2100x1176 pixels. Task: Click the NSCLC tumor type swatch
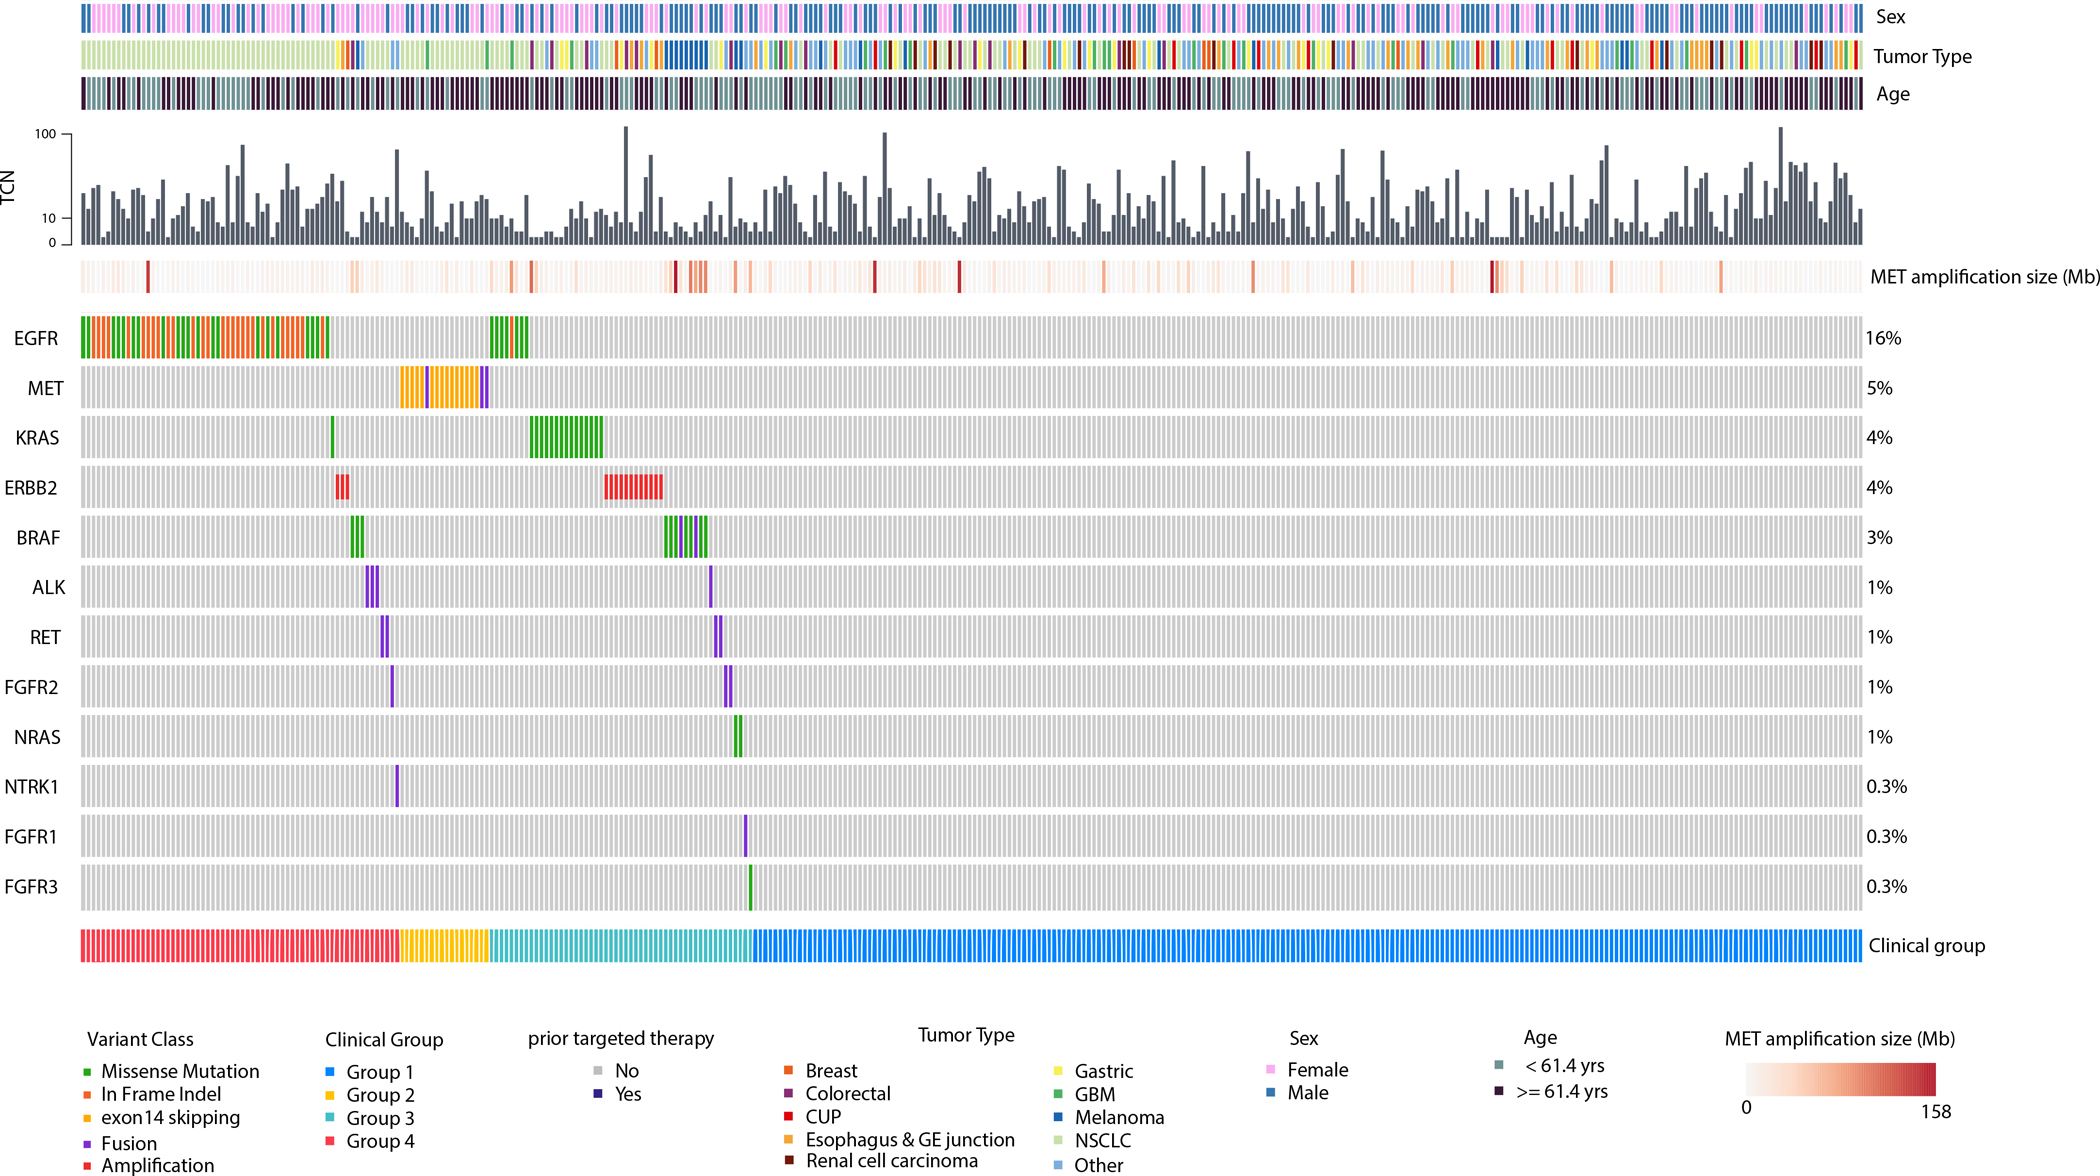pyautogui.click(x=1058, y=1141)
